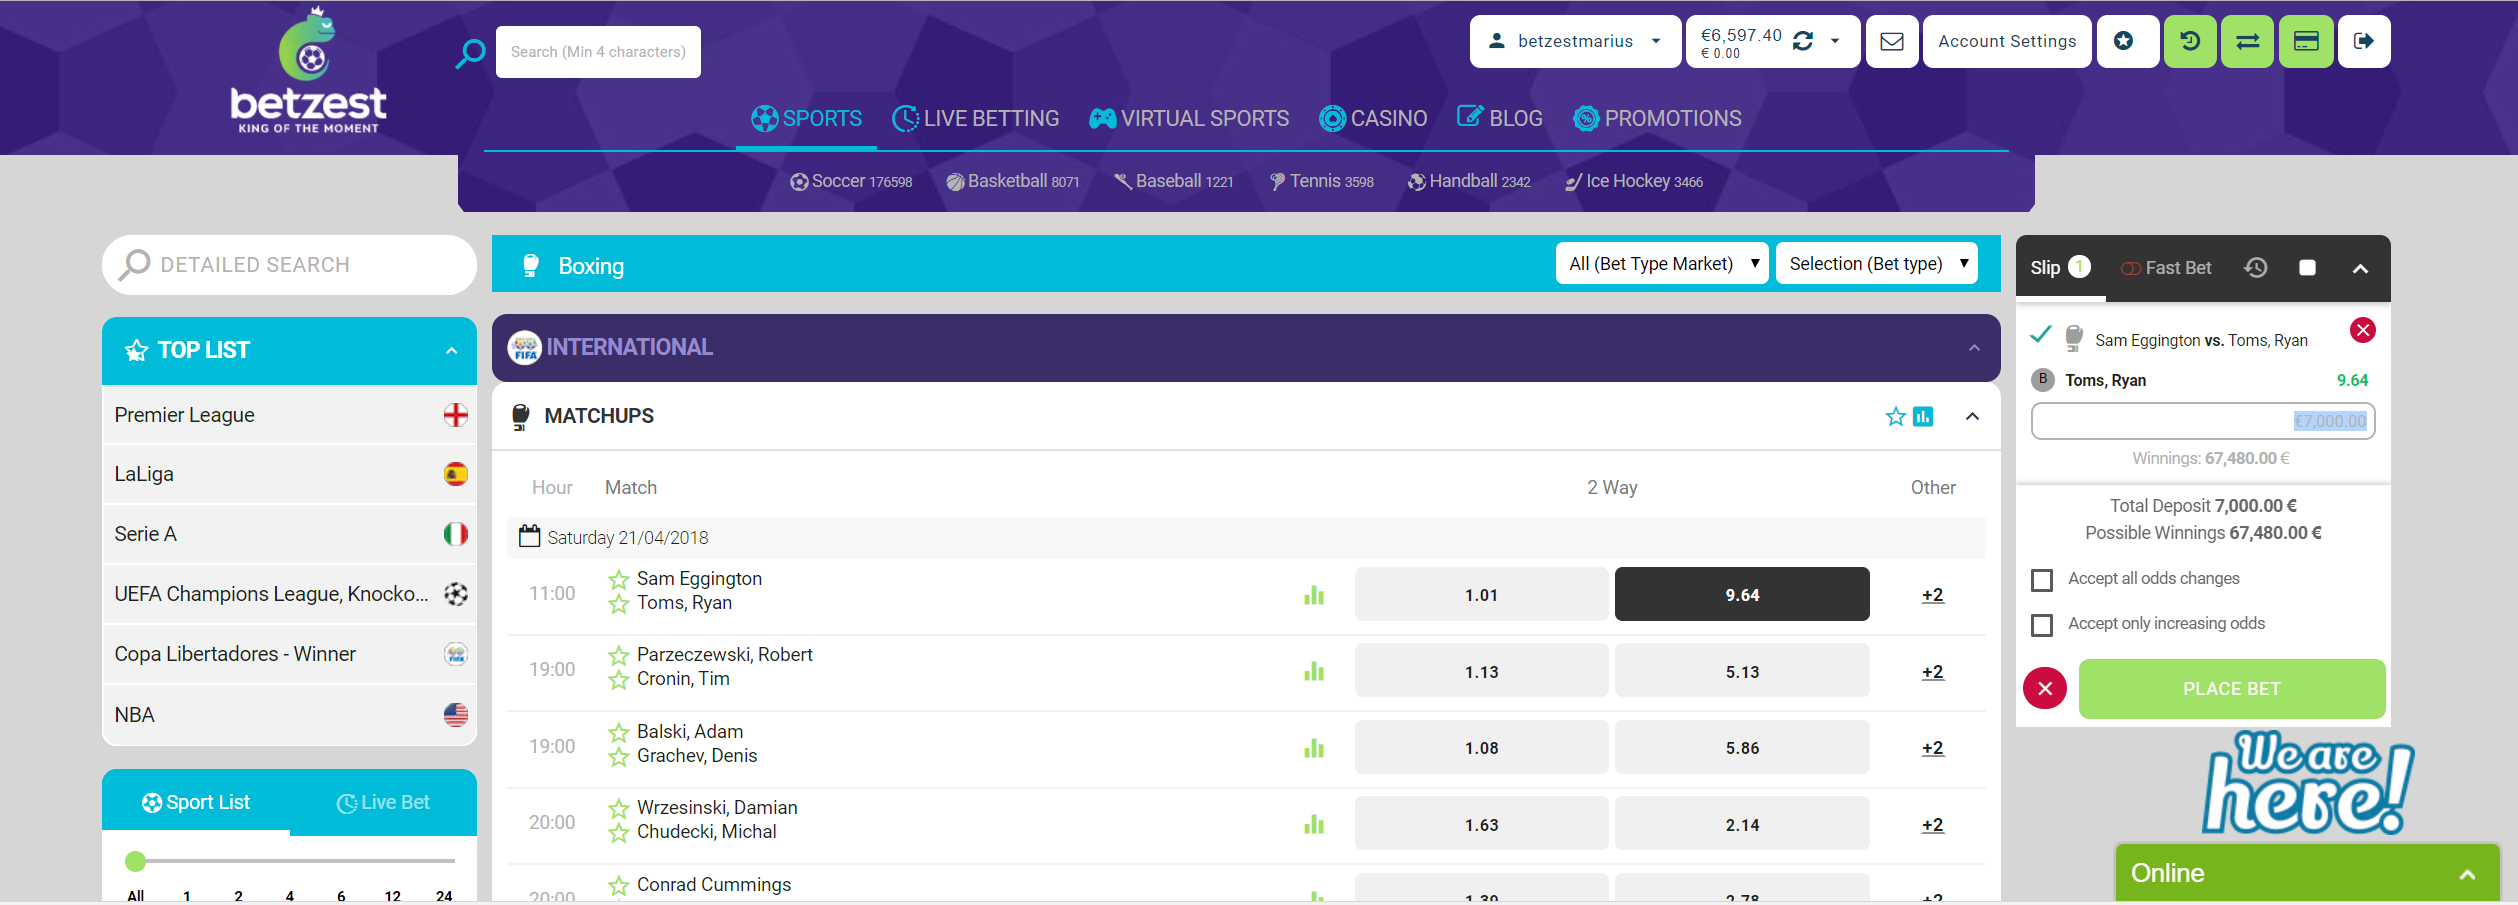
Task: Select odds 5.13 for Cronin, Tim
Action: pos(1741,672)
